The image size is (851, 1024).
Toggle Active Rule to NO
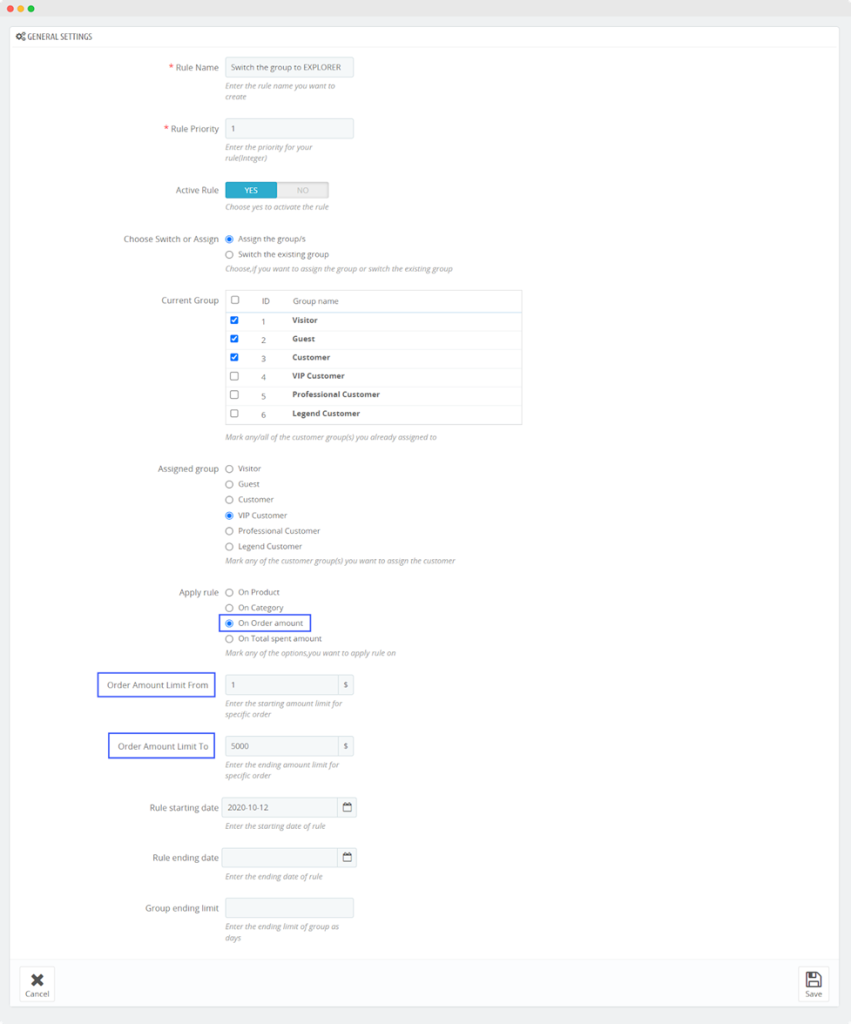point(302,190)
